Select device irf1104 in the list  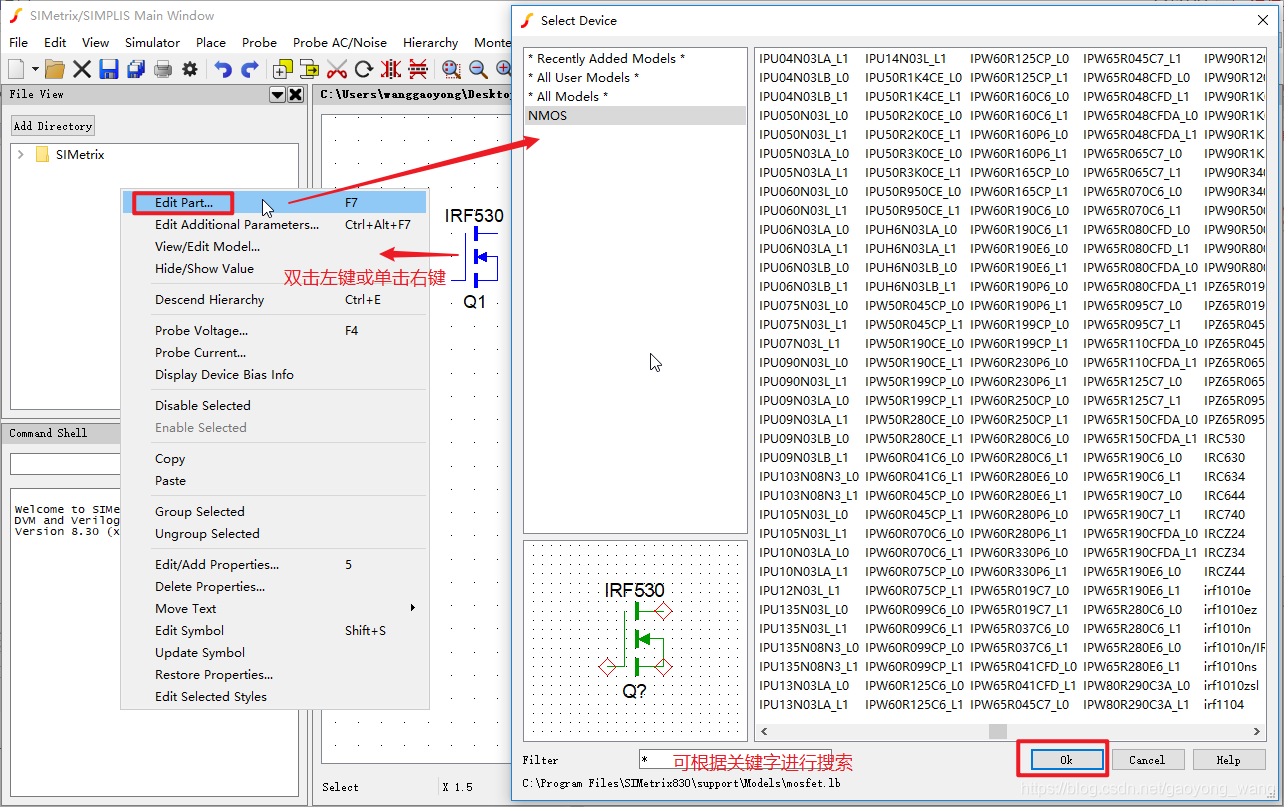(1224, 705)
